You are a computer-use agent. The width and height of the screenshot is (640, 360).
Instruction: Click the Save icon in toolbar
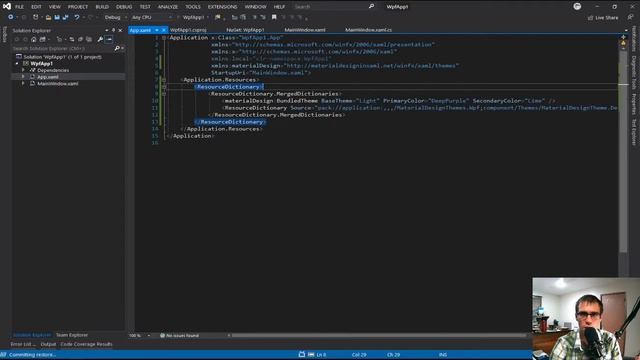(x=57, y=18)
